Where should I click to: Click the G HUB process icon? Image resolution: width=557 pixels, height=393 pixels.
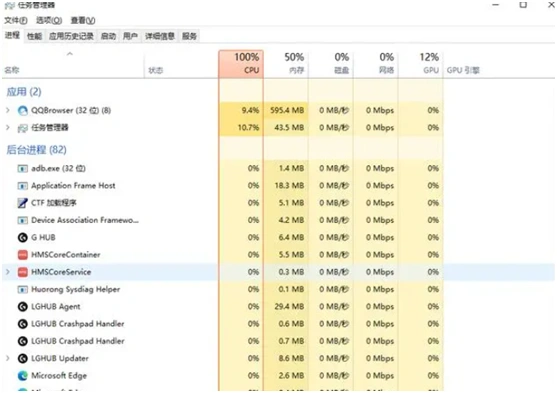coord(23,237)
